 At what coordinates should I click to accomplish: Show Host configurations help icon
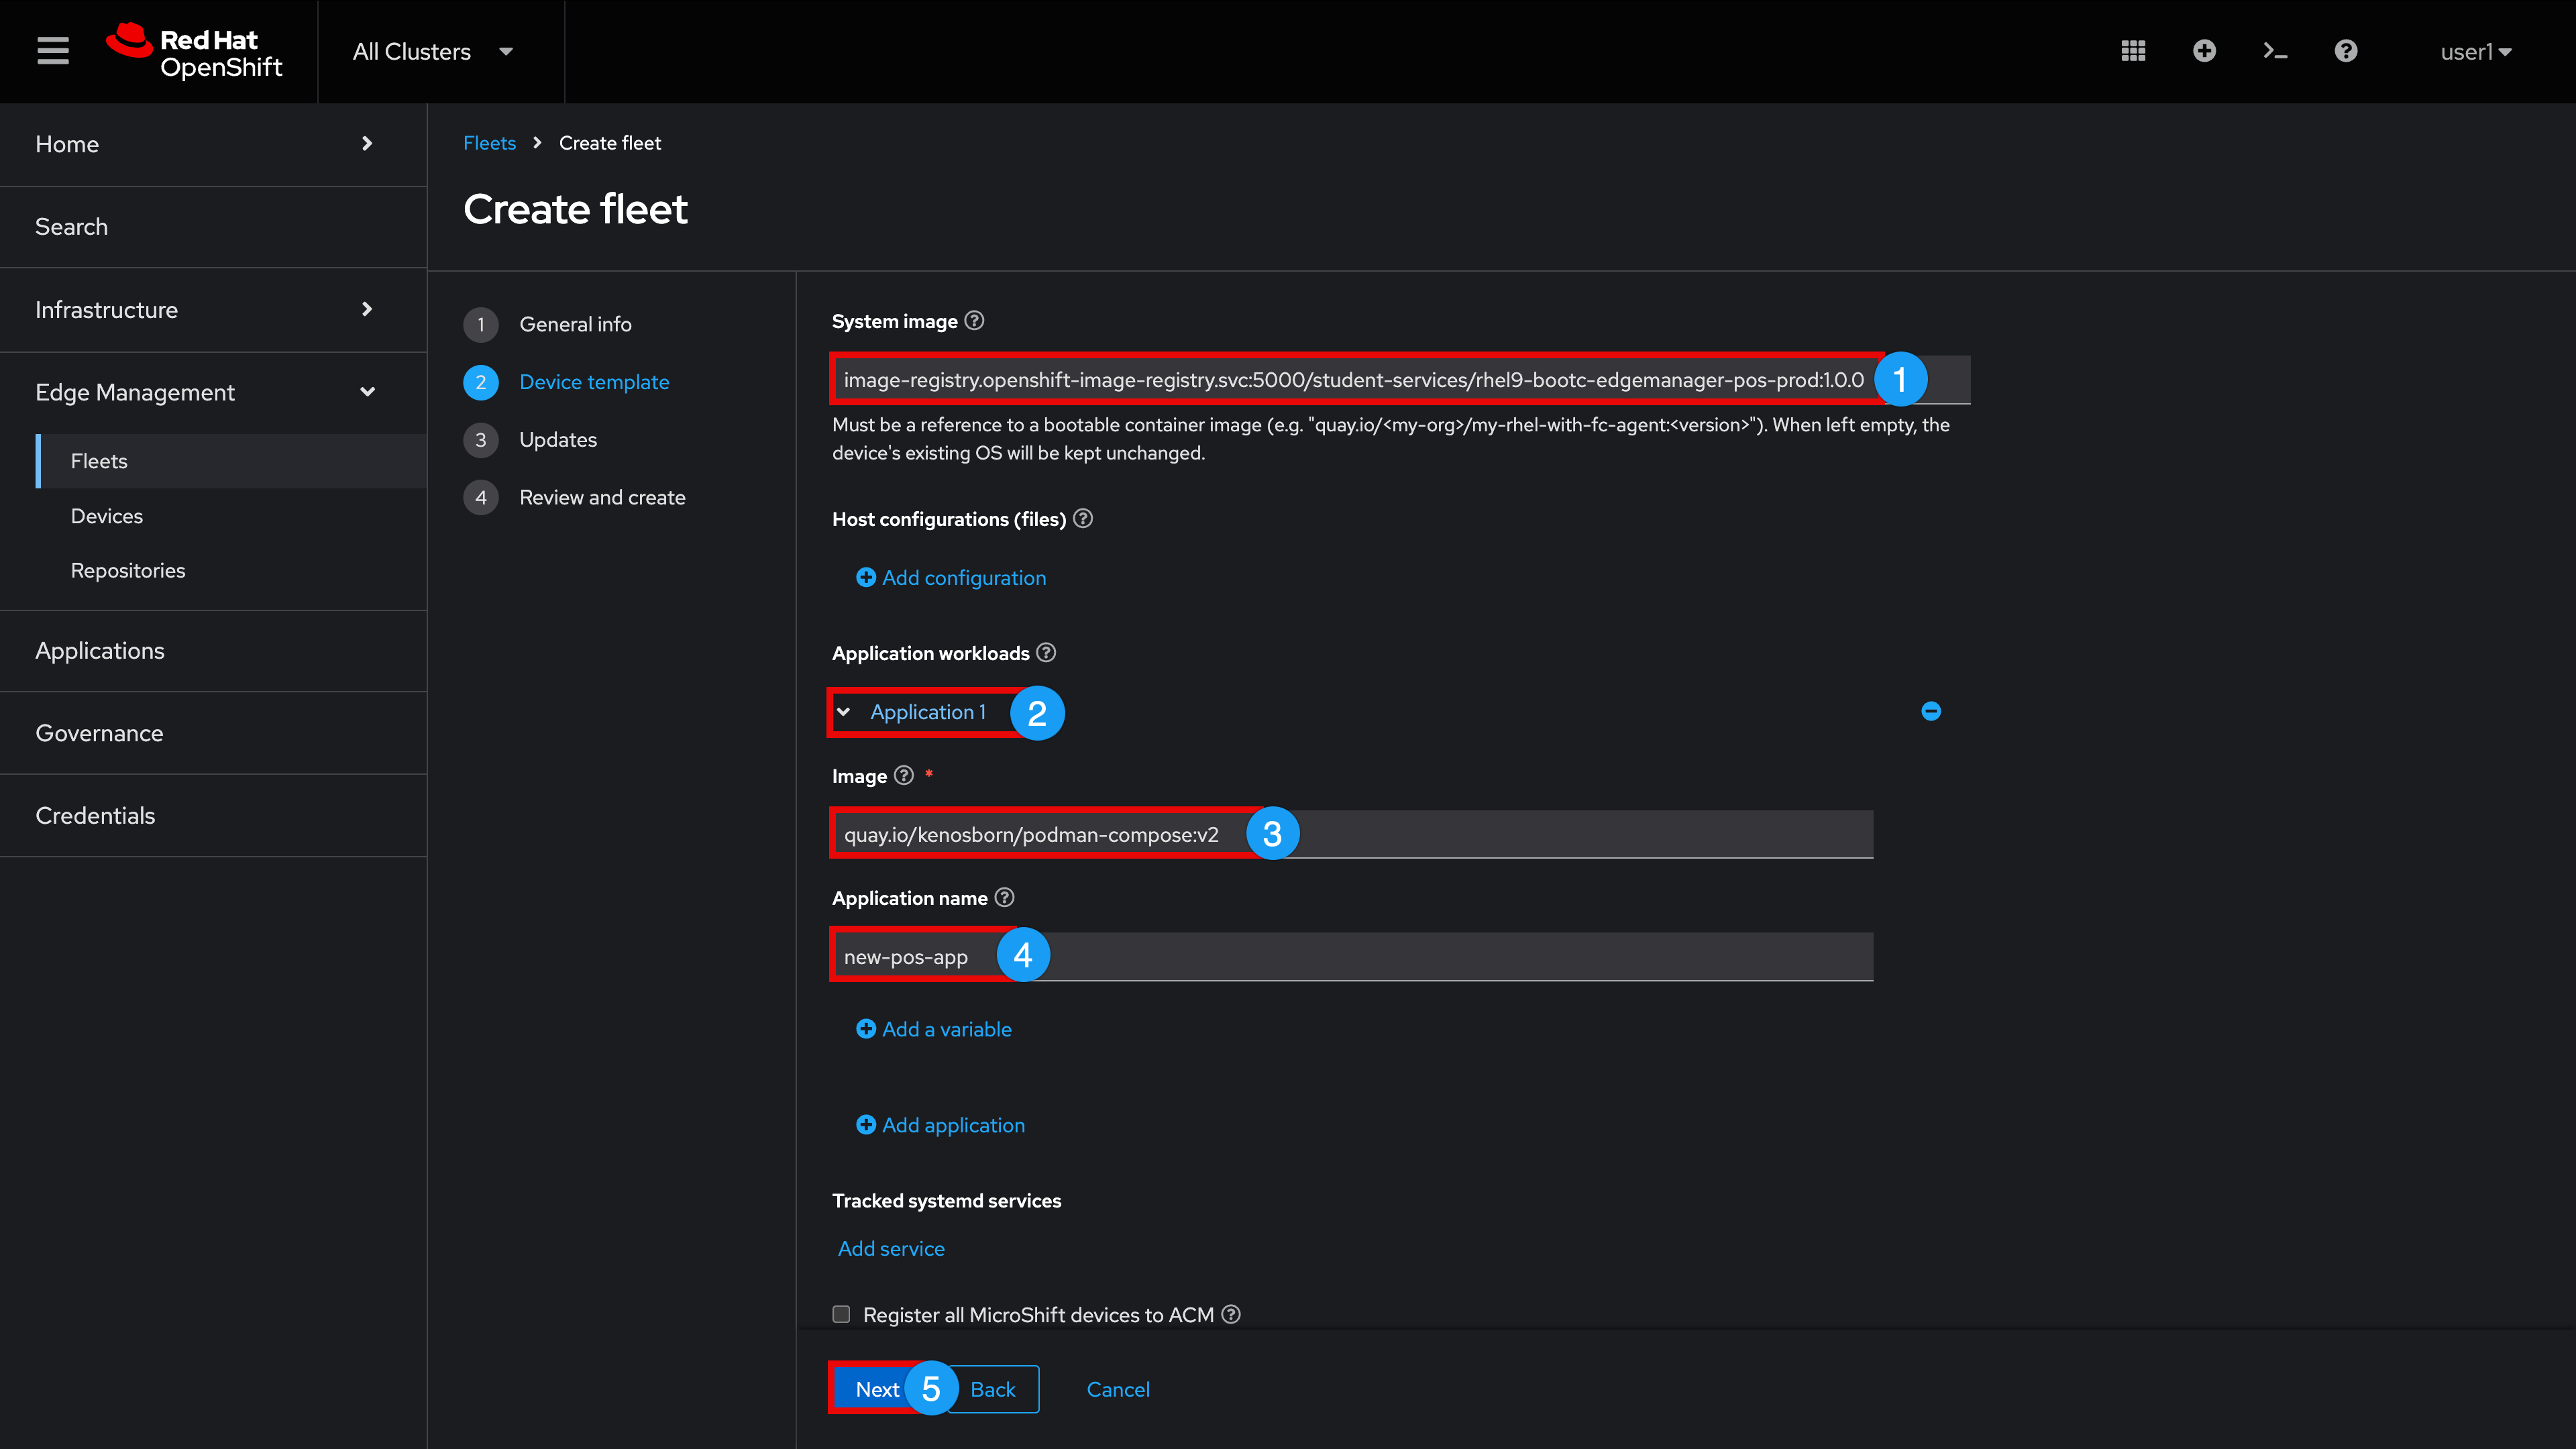tap(1083, 519)
